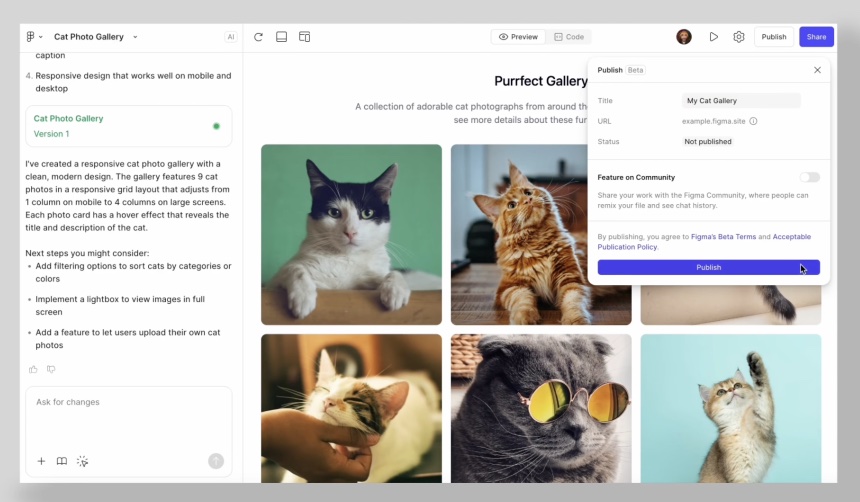Image resolution: width=860 pixels, height=502 pixels.
Task: Click the URL info icon
Action: (753, 121)
